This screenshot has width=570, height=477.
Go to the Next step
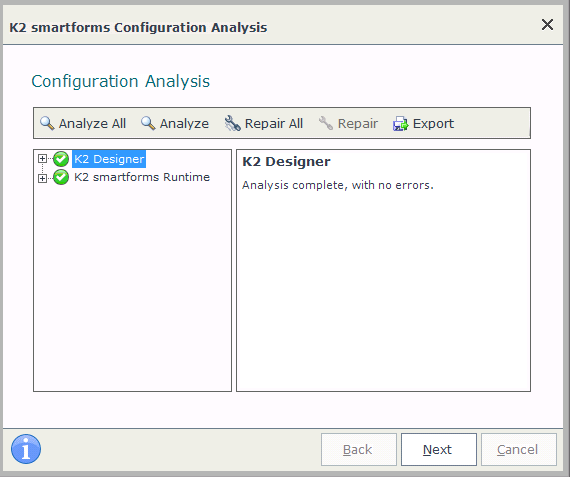pos(439,449)
